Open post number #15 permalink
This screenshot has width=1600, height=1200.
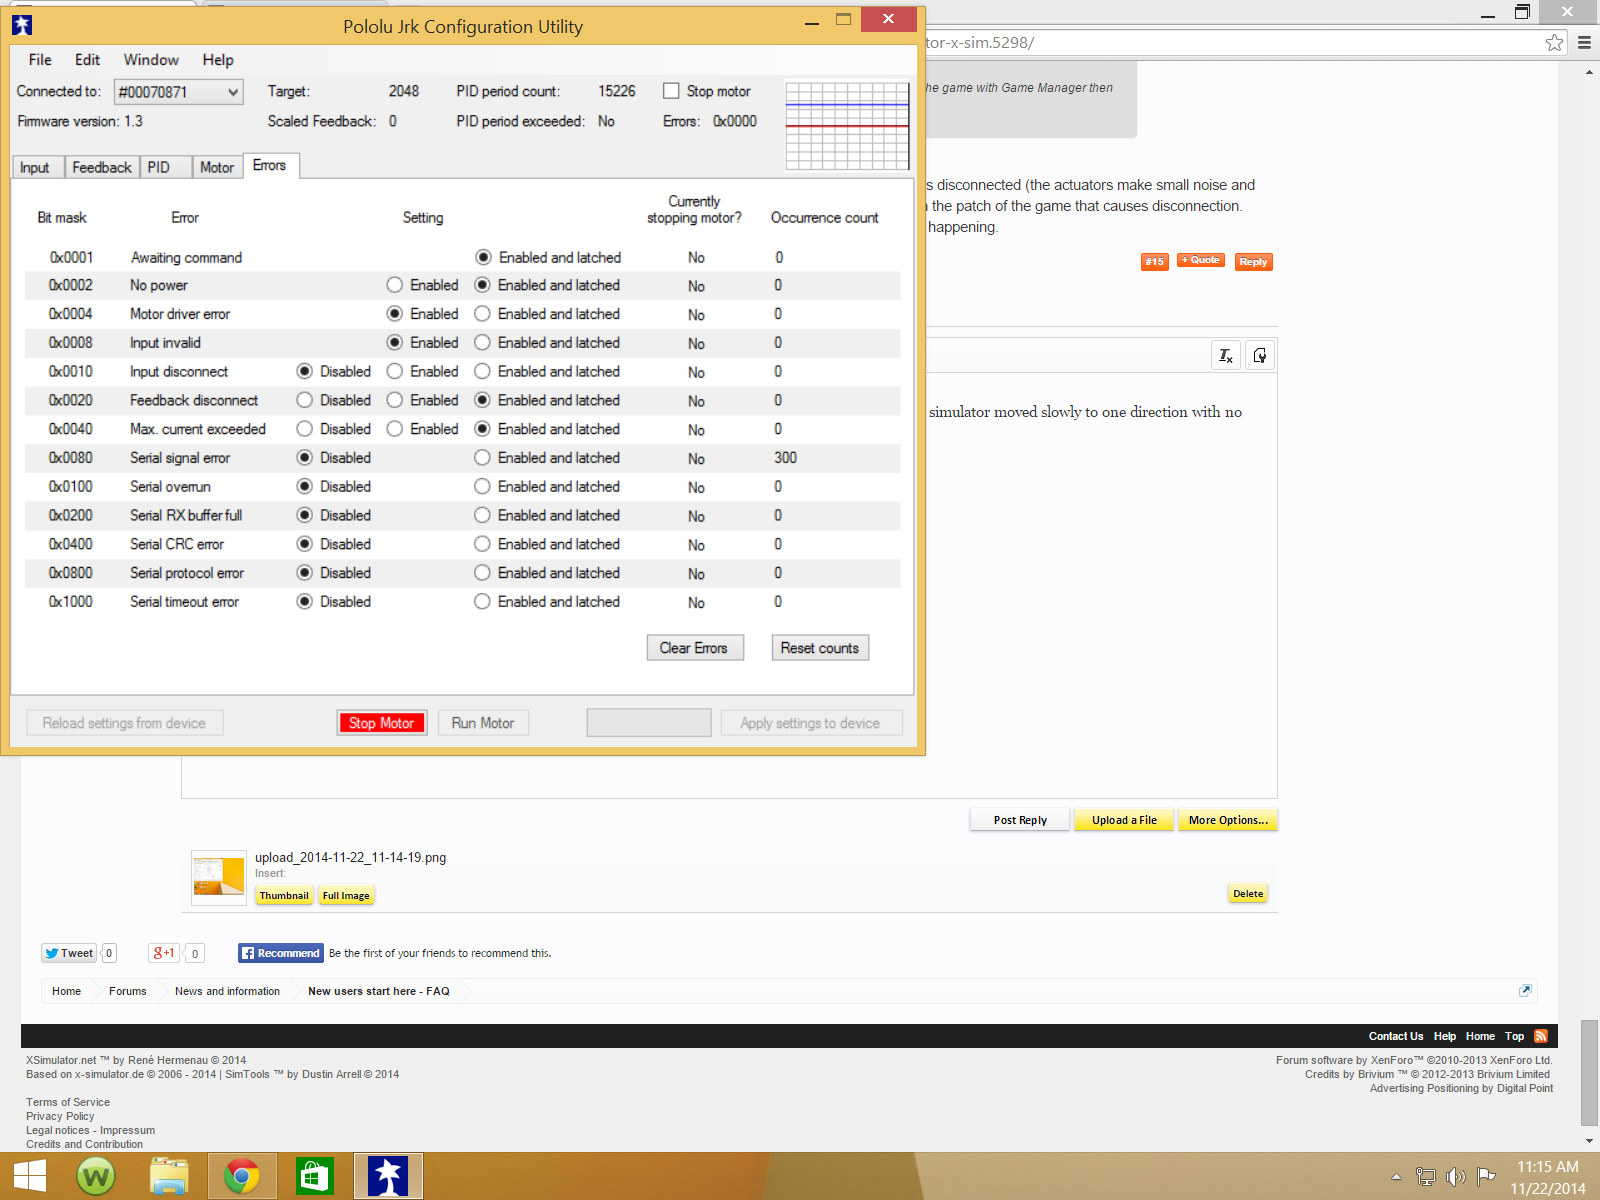1154,262
